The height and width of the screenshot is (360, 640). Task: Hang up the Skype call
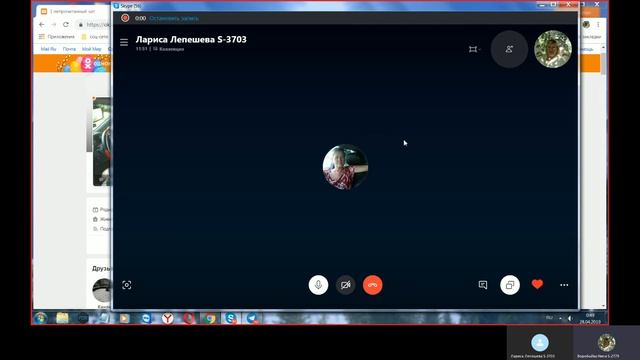pos(373,285)
